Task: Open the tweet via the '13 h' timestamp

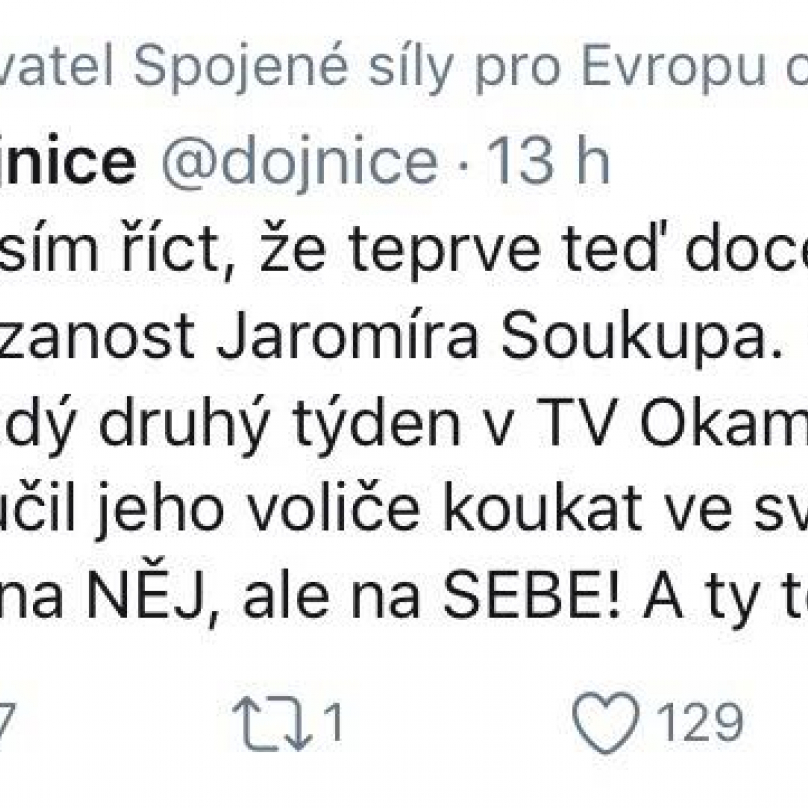Action: tap(548, 161)
